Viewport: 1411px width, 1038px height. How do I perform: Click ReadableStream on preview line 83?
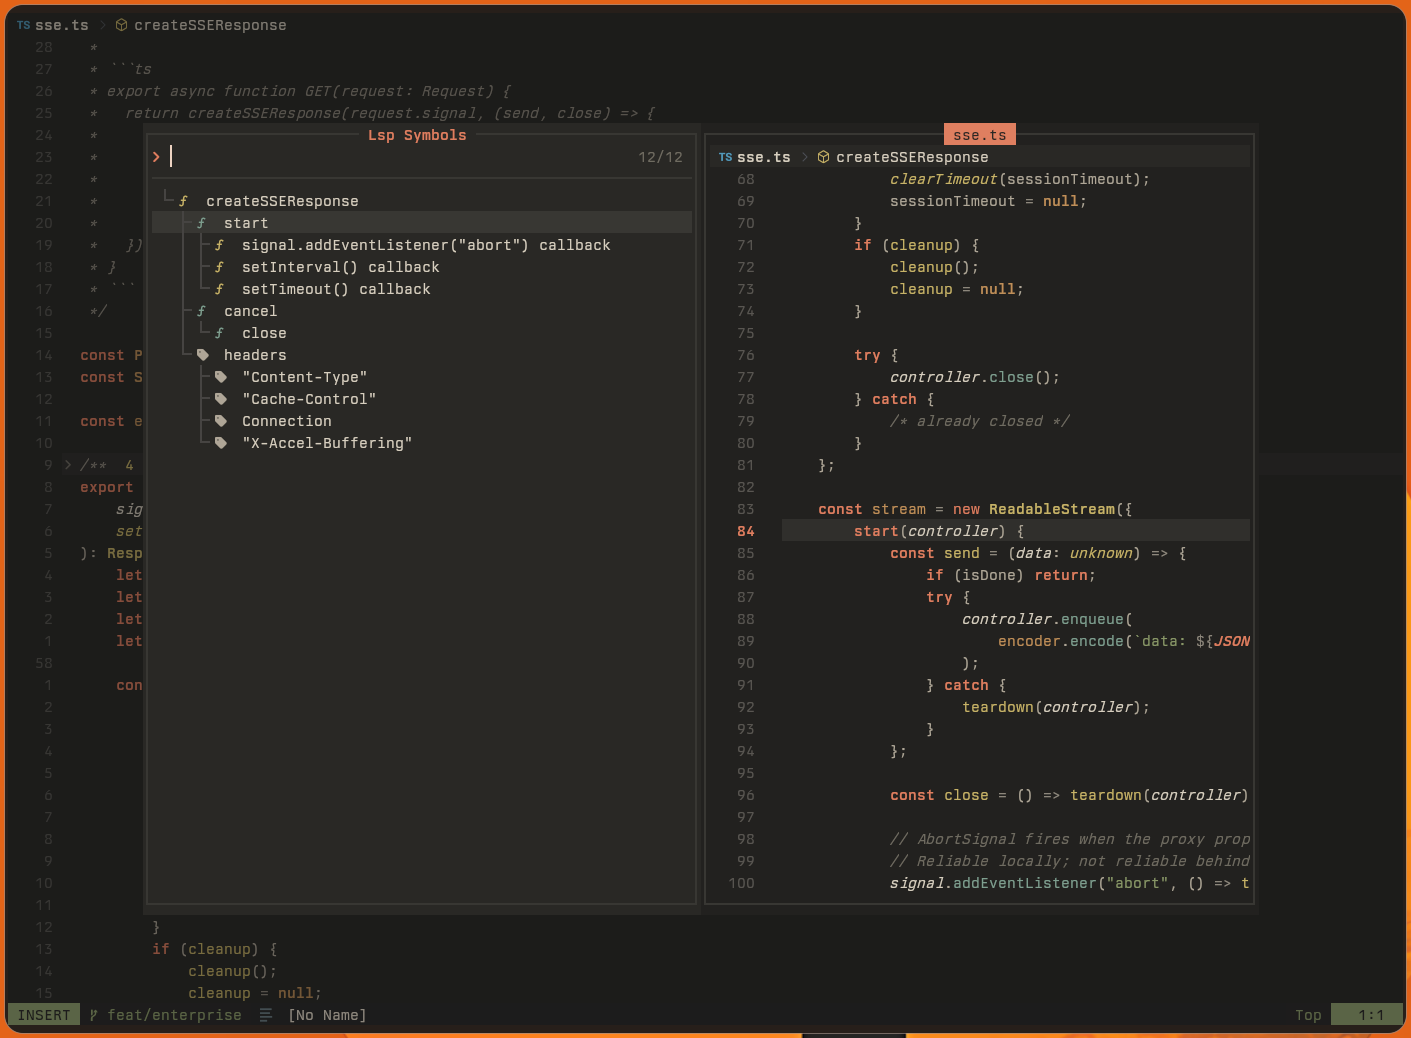1052,509
